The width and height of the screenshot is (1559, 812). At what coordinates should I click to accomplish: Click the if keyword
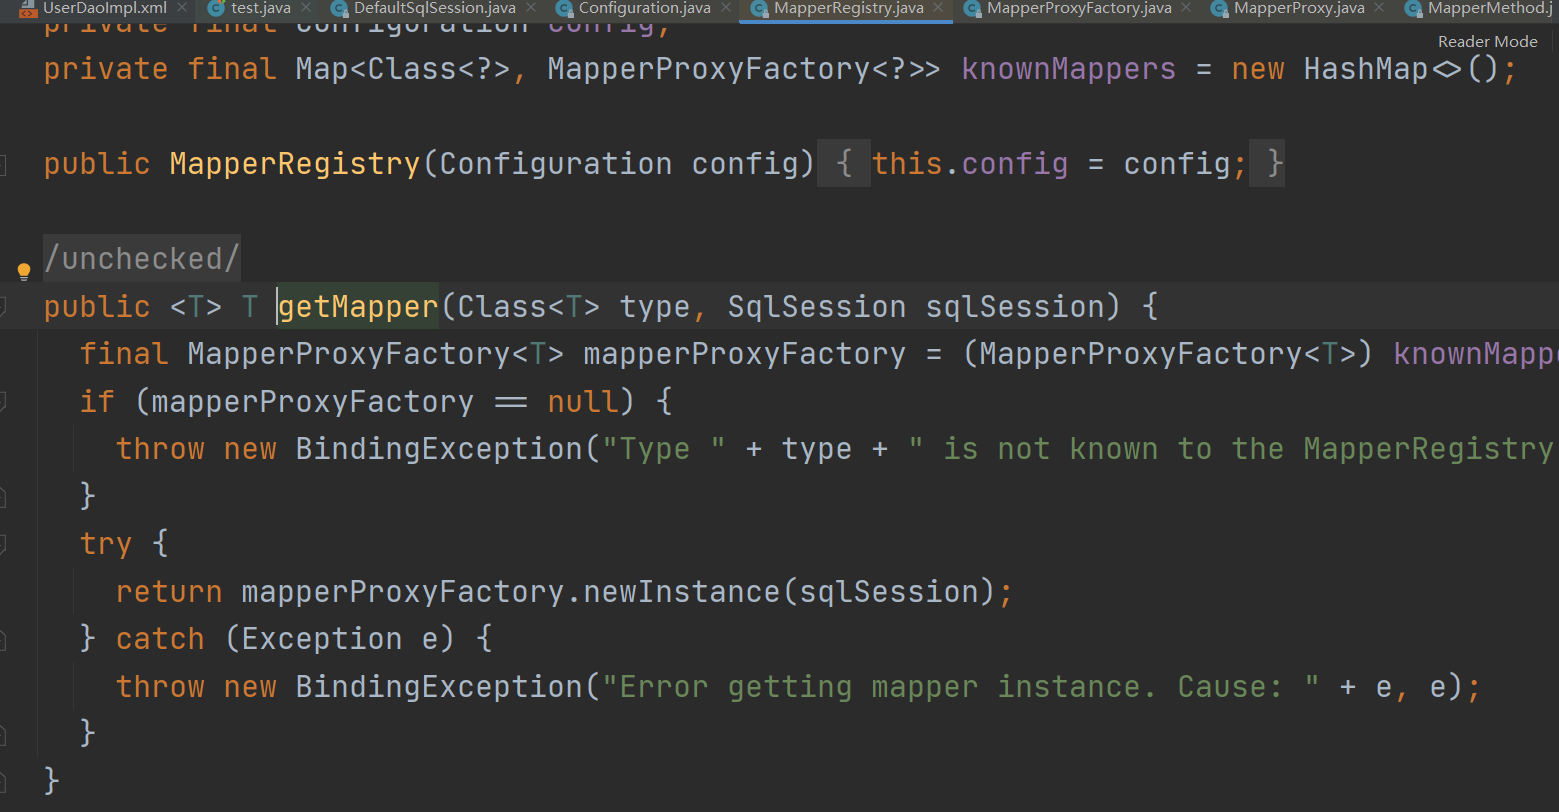point(97,401)
